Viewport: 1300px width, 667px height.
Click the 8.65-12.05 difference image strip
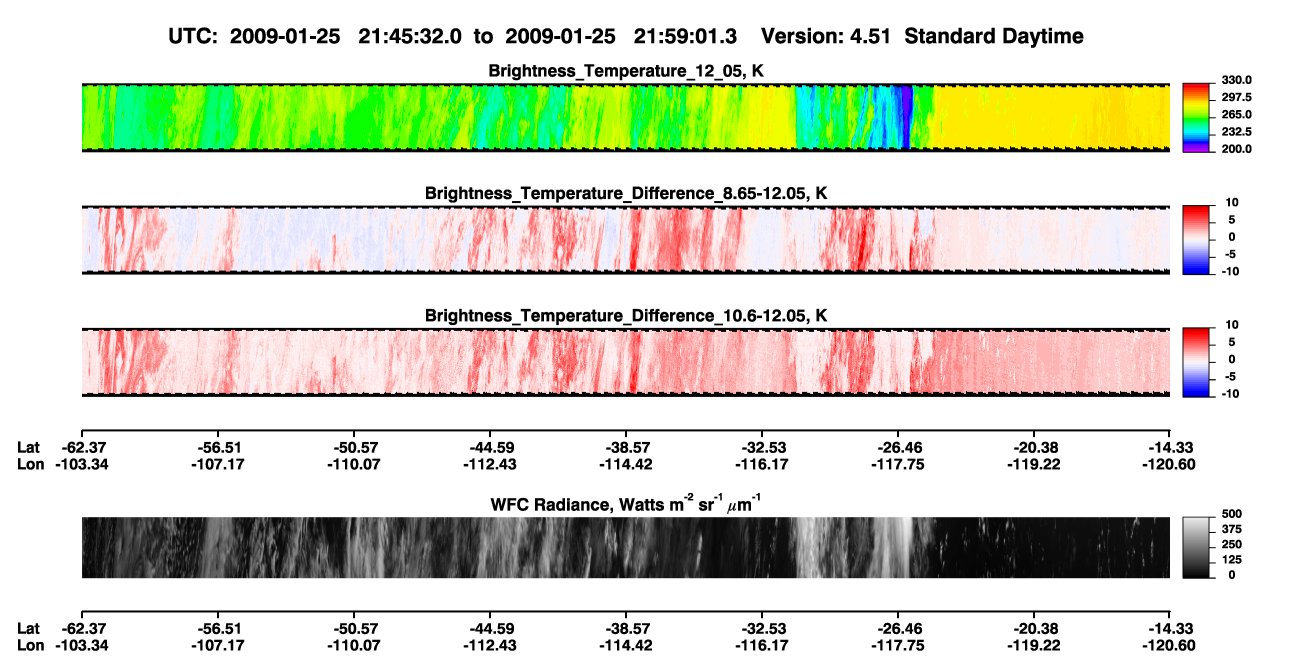coord(625,240)
